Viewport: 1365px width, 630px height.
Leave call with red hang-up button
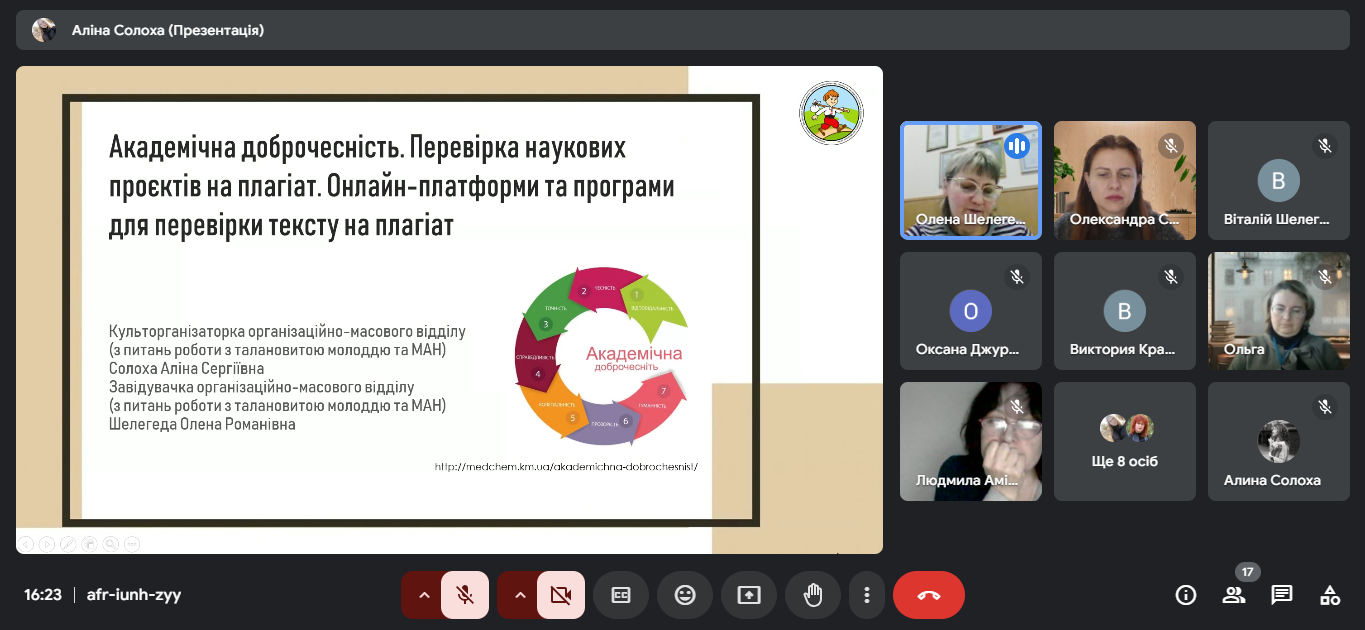929,595
